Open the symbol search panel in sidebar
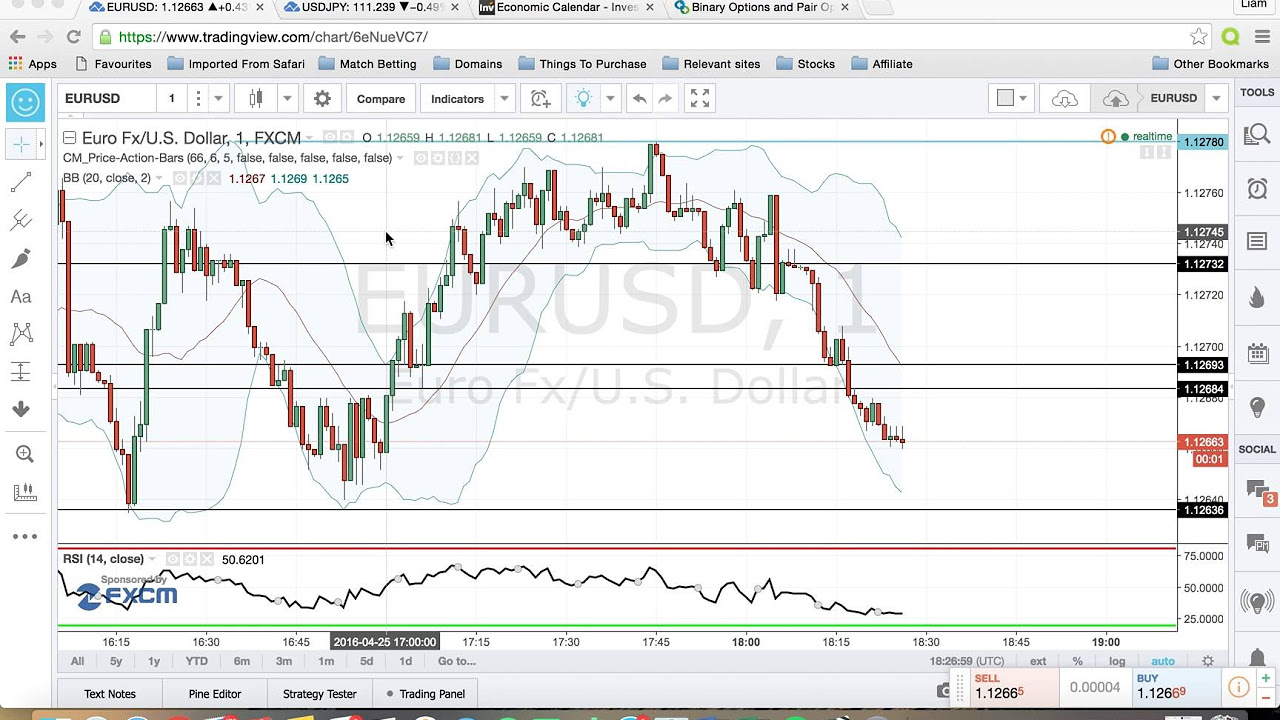 pyautogui.click(x=1257, y=136)
